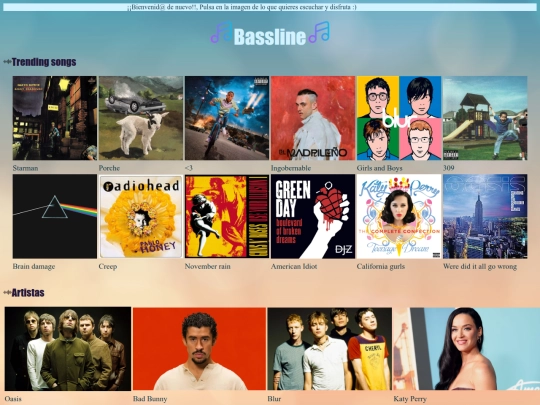Click the left music note icon beside Bassline
540x405 pixels.
(221, 32)
